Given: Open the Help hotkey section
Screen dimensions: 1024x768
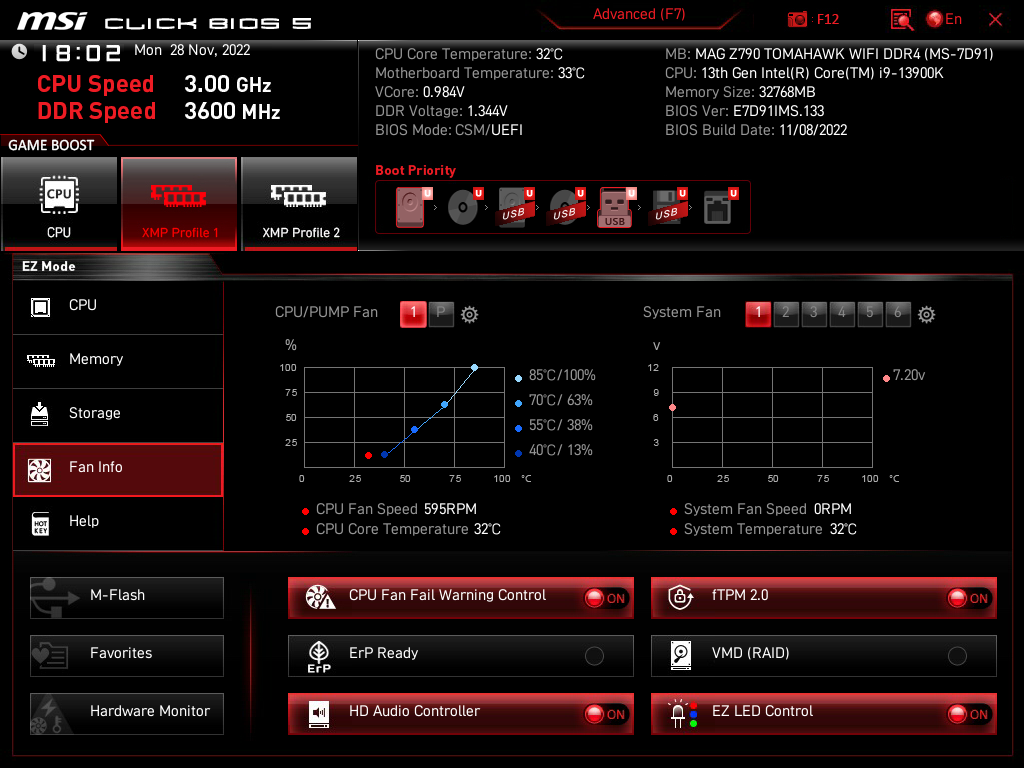Looking at the screenshot, I should [118, 522].
